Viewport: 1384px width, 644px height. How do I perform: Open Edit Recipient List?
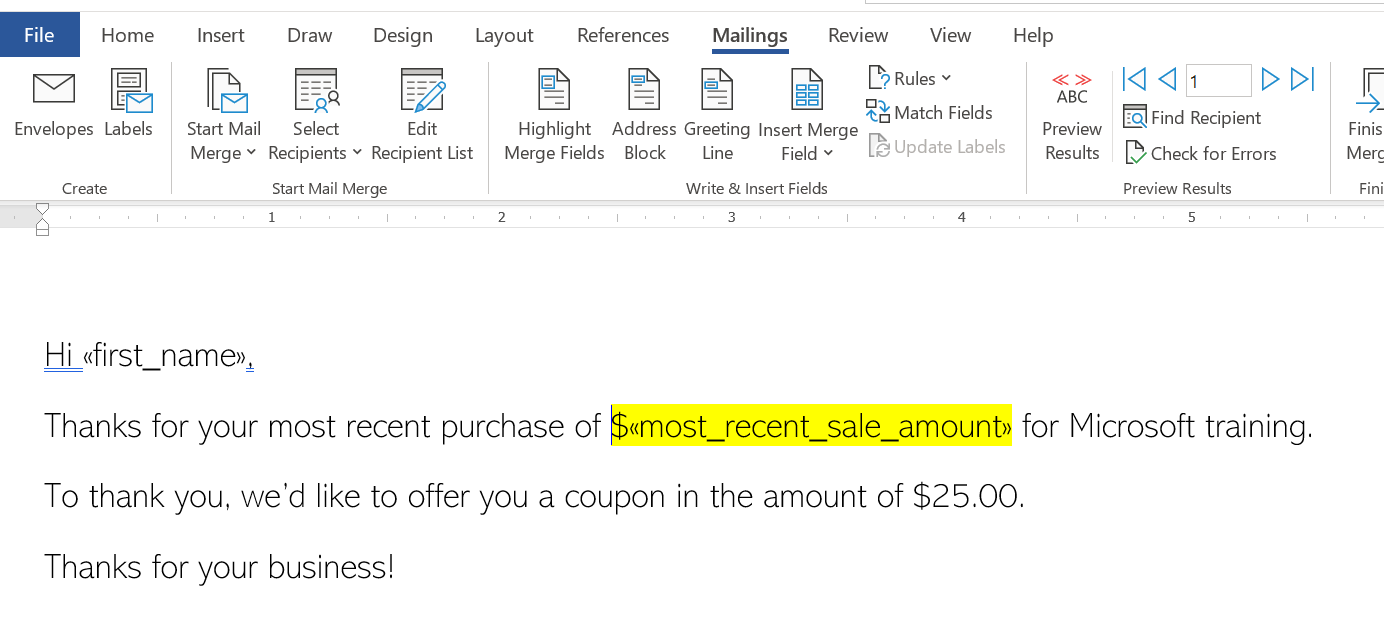tap(422, 90)
